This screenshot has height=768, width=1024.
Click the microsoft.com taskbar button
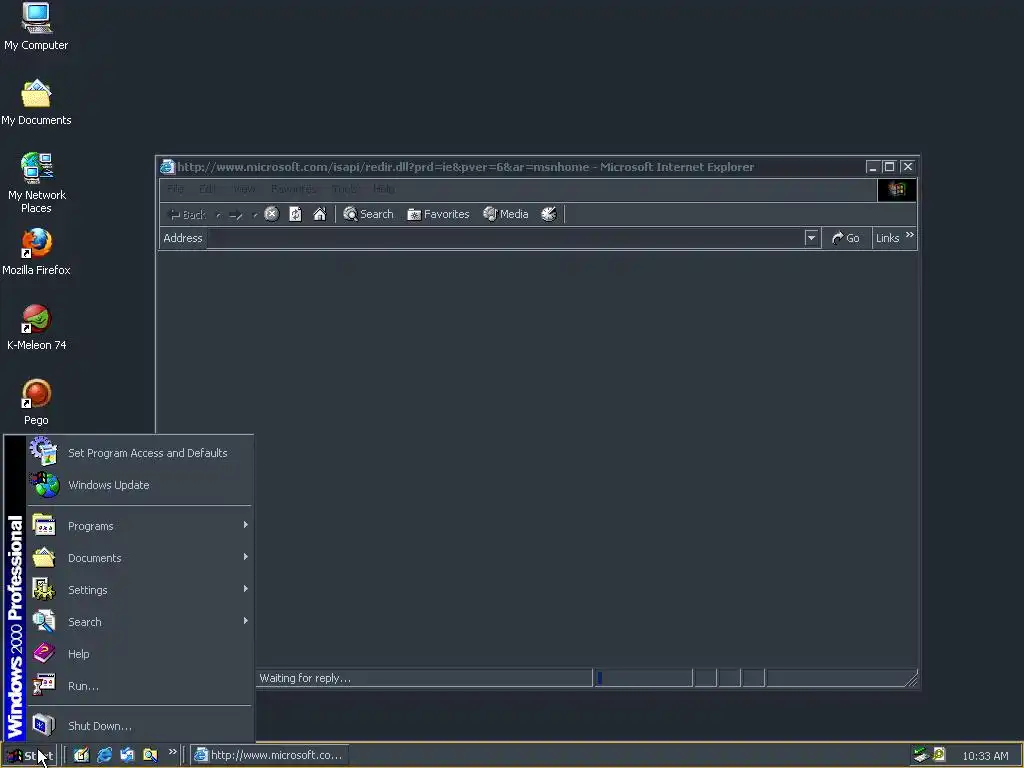(x=269, y=755)
